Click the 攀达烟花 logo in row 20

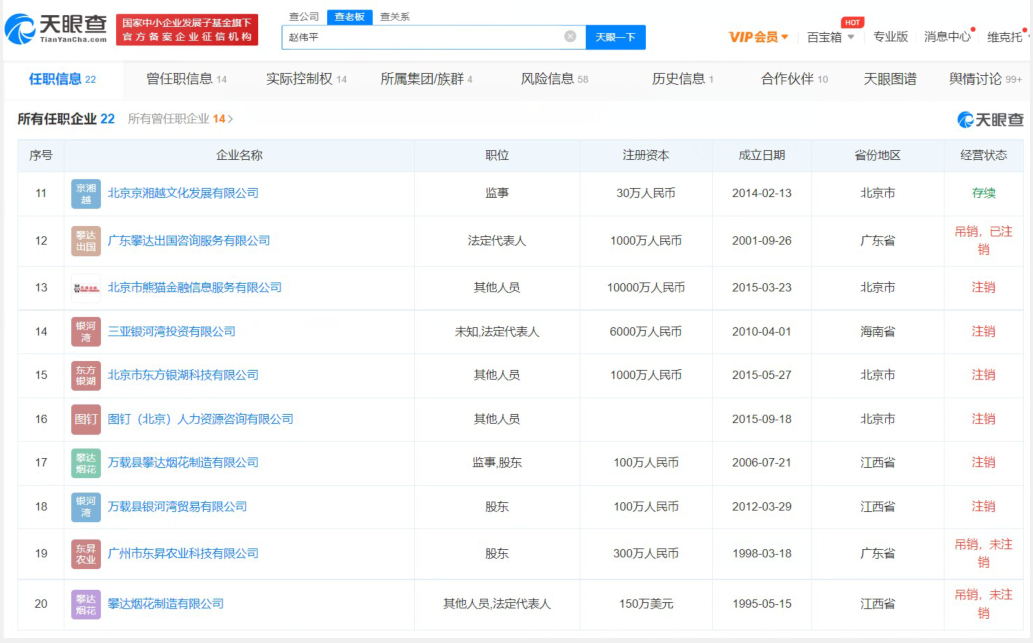(86, 604)
